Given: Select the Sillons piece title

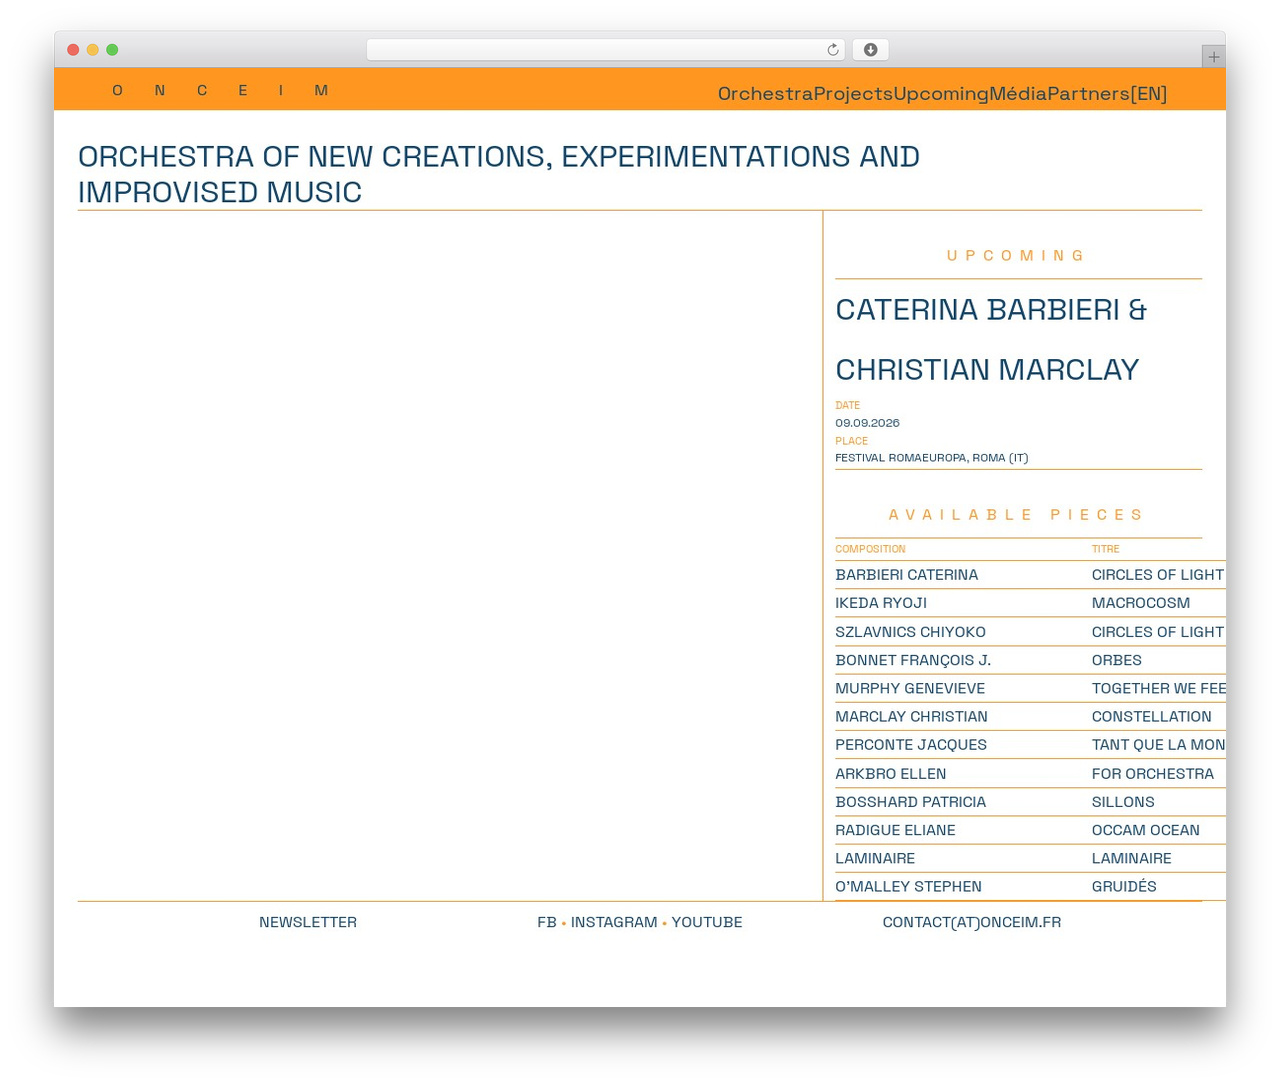Looking at the screenshot, I should click(1123, 802).
